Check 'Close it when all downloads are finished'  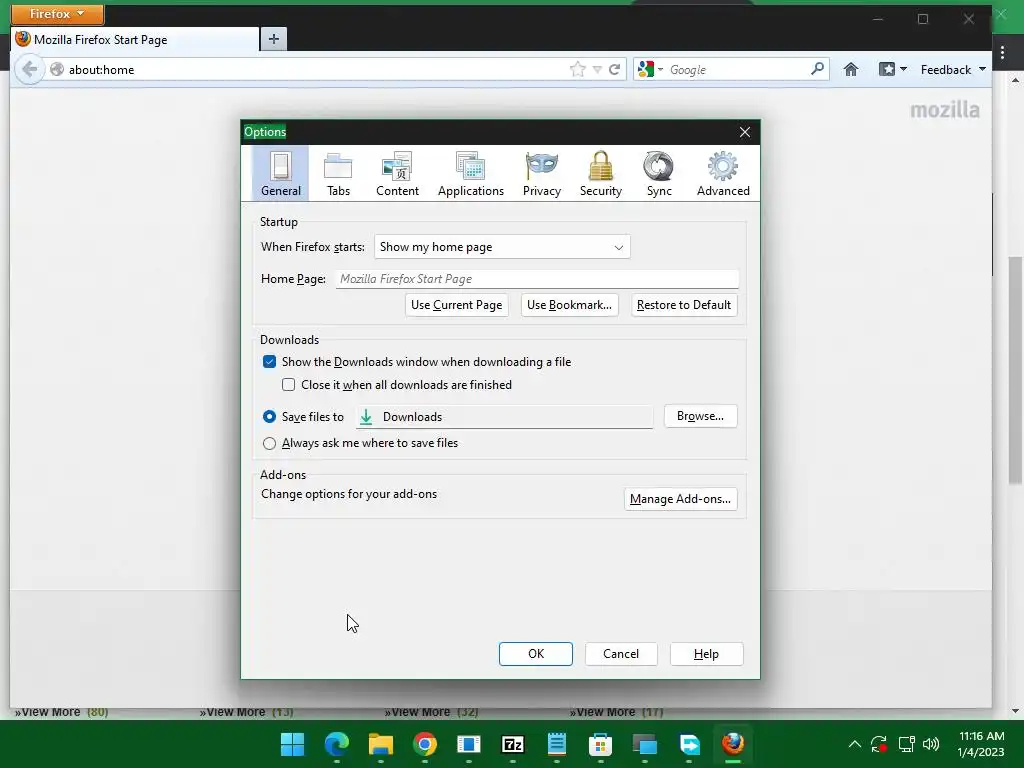pos(289,385)
